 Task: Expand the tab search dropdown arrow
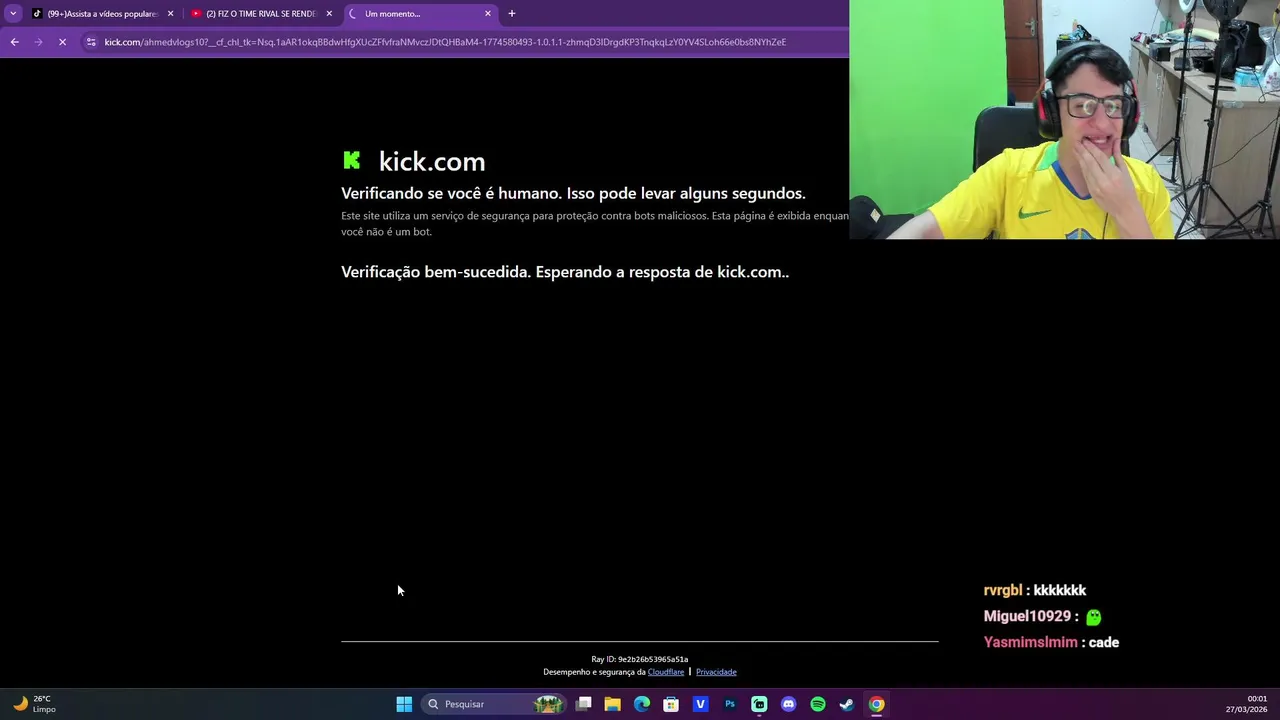point(13,13)
